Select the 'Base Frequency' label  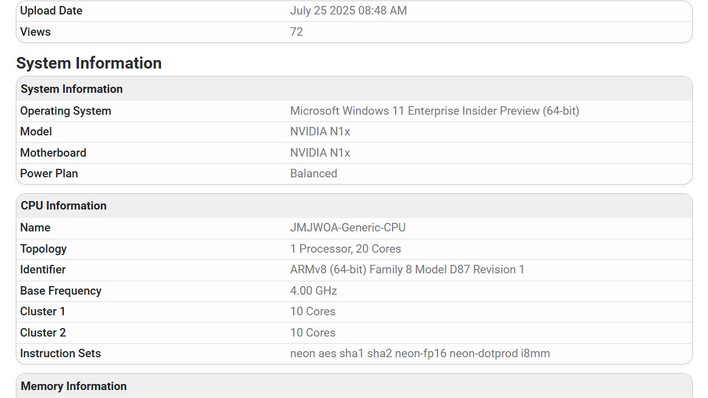coord(61,290)
